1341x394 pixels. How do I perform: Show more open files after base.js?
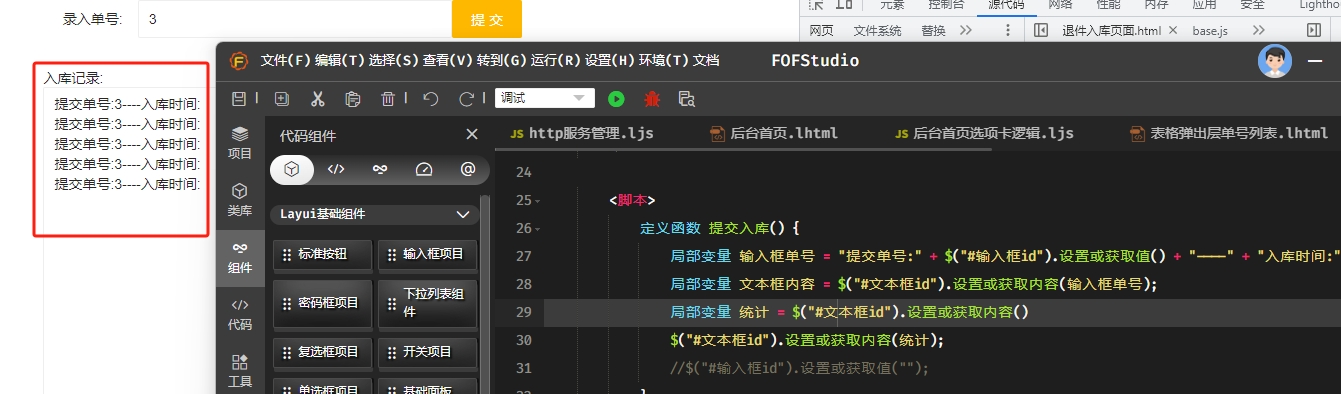pyautogui.click(x=1259, y=31)
